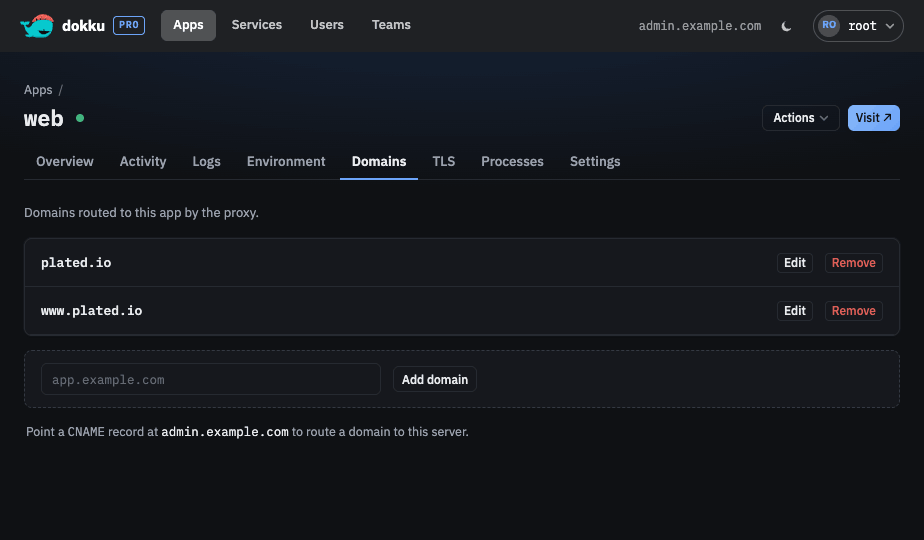Image resolution: width=924 pixels, height=540 pixels.
Task: Click the www.plated.io domain name text
Action: [x=91, y=311]
